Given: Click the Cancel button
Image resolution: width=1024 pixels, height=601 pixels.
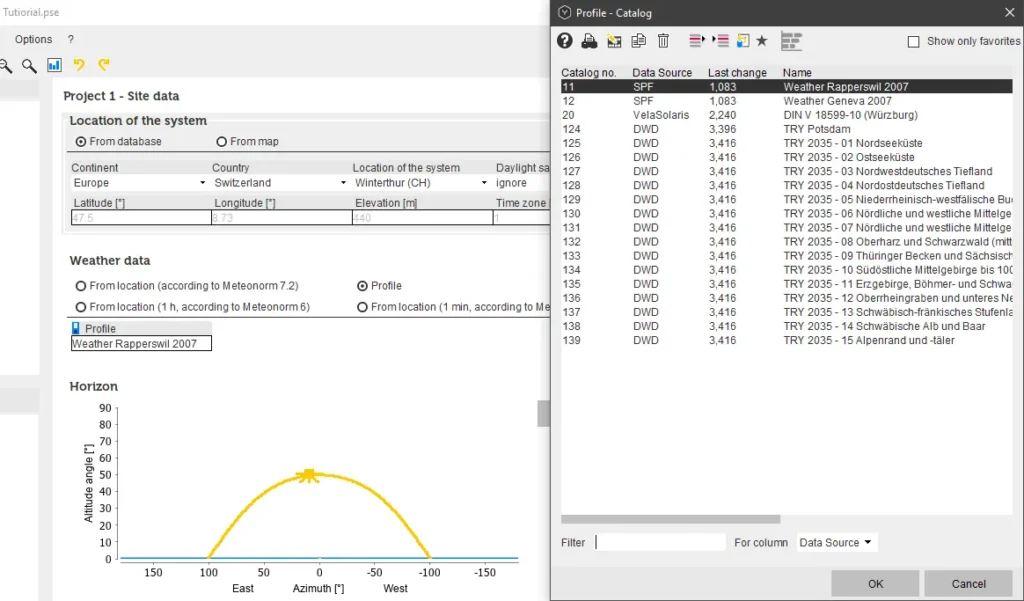Looking at the screenshot, I should tap(968, 584).
